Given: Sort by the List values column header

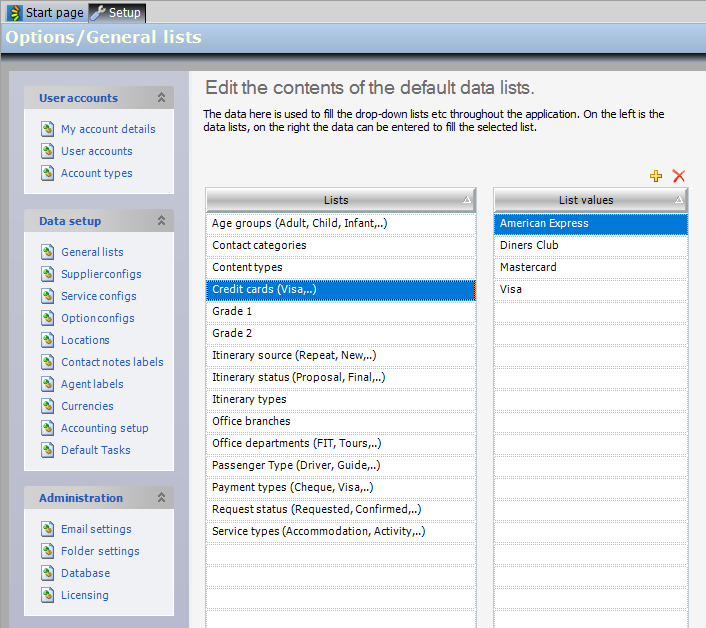Looking at the screenshot, I should (x=586, y=200).
